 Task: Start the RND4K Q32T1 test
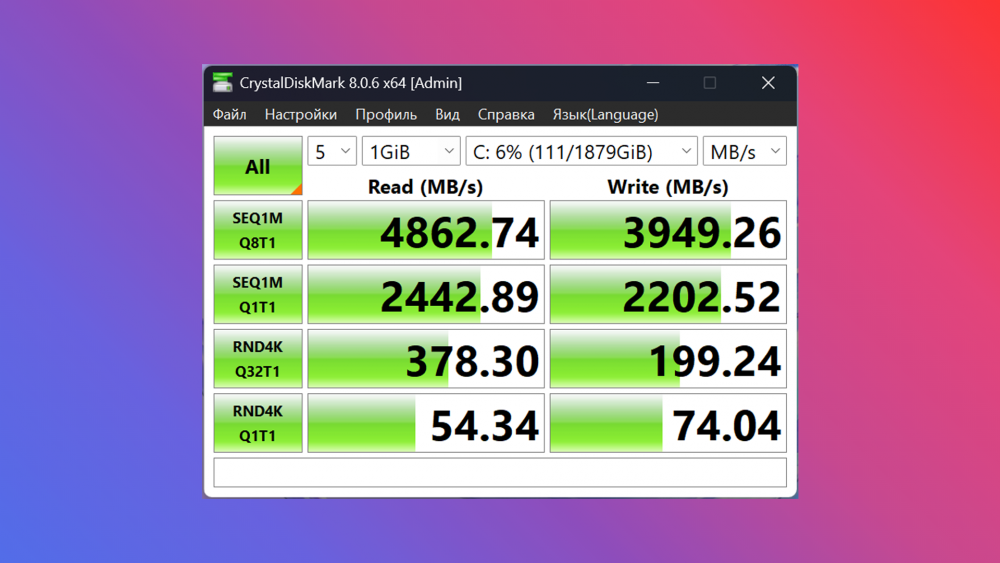pos(258,359)
